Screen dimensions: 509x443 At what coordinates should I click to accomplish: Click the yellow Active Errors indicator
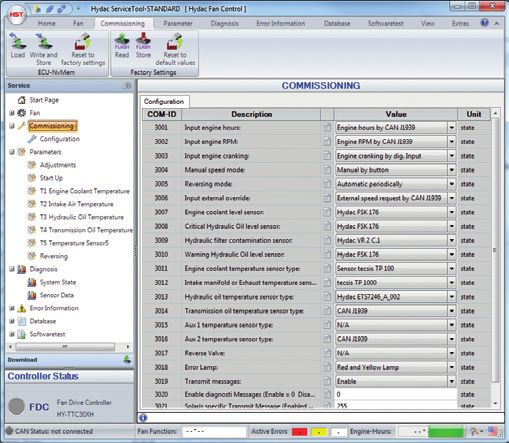tap(319, 432)
